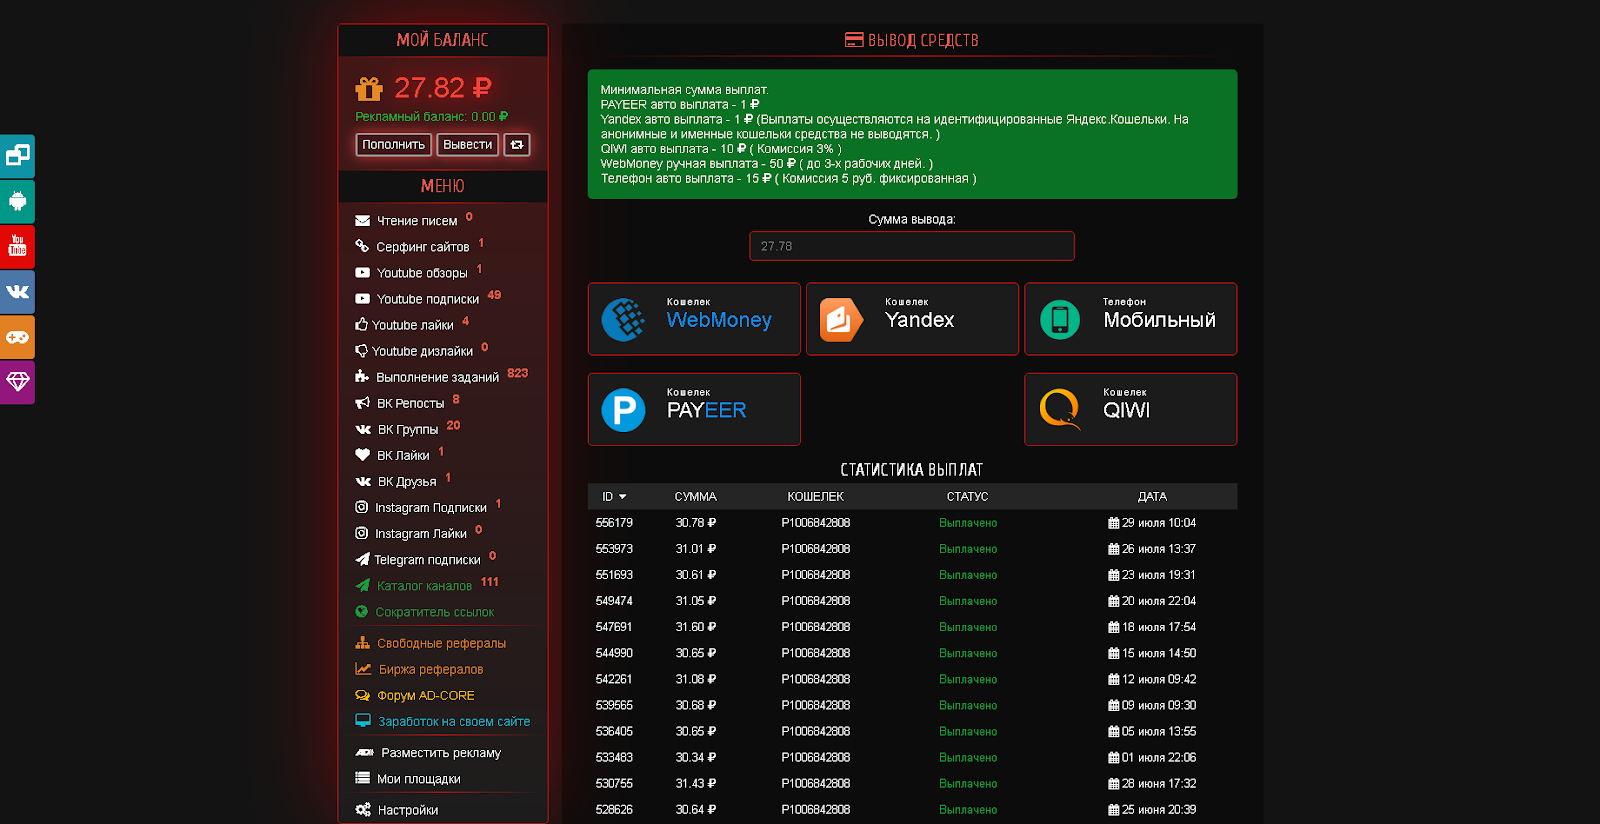This screenshot has width=1600, height=824.
Task: Open the gamepad orange sidebar icon
Action: tap(17, 337)
